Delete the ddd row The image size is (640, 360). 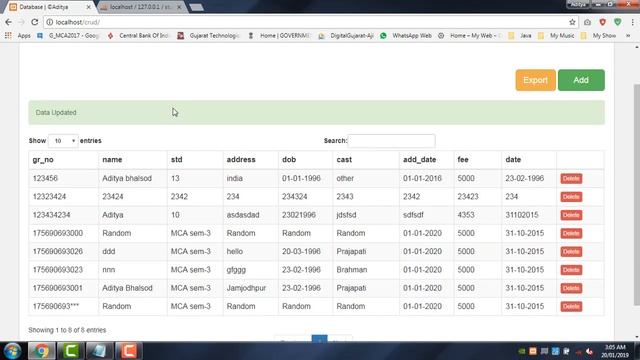(x=571, y=251)
